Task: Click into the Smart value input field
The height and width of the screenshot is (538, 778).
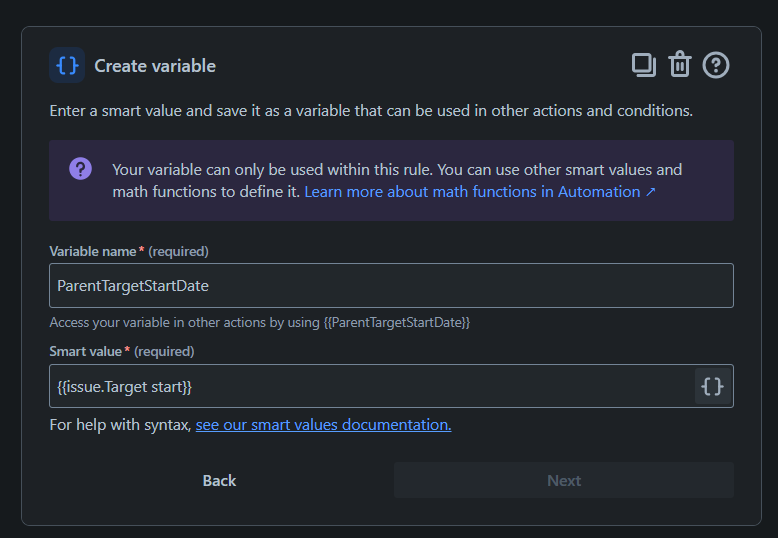Action: click(370, 386)
